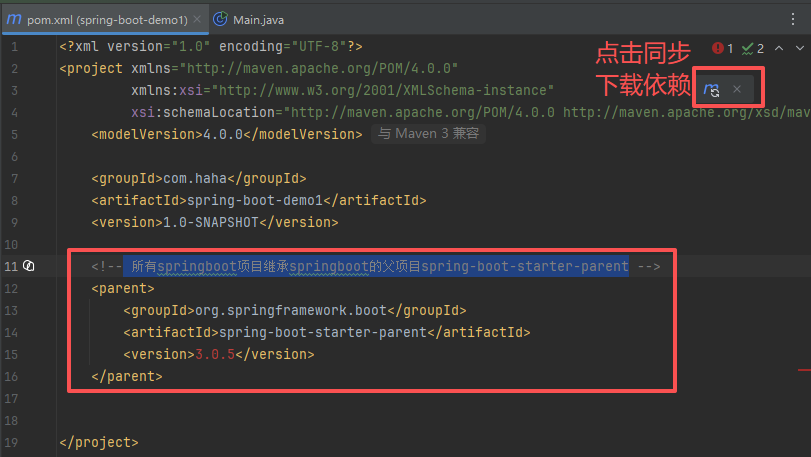This screenshot has height=457, width=811.
Task: Open the editor tabs kebab menu
Action: [793, 20]
